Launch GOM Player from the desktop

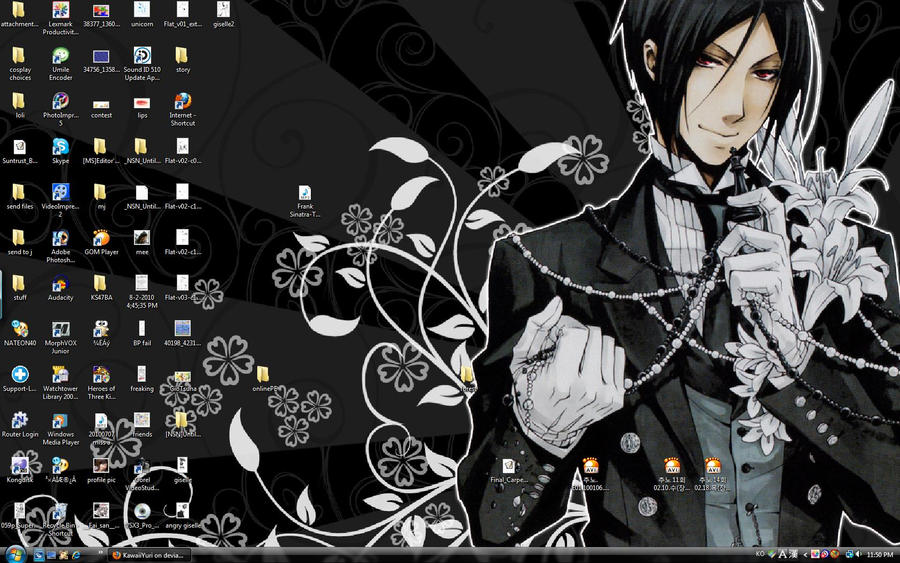pos(101,242)
